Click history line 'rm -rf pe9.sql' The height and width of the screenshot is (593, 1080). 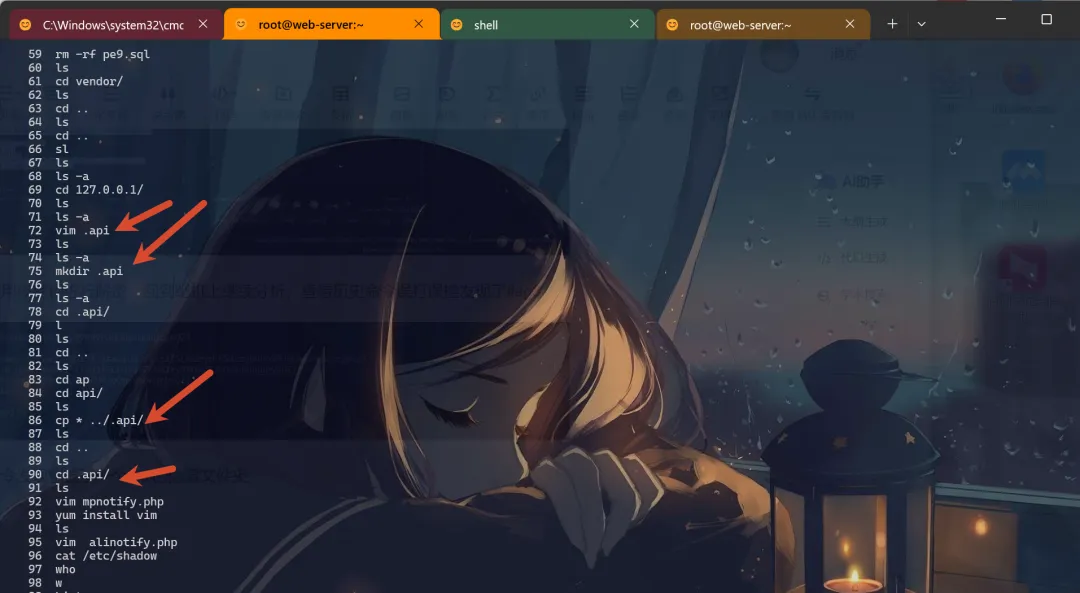click(102, 54)
